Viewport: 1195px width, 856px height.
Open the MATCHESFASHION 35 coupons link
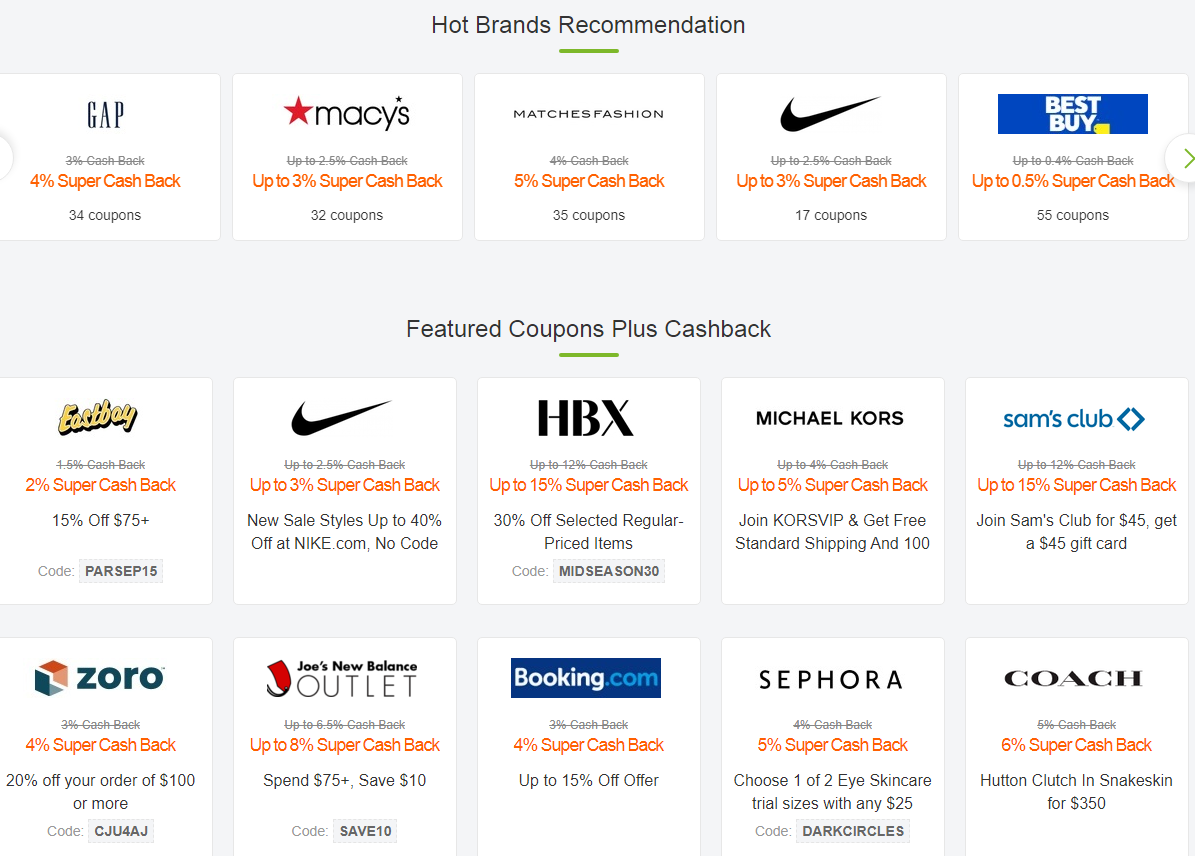[x=588, y=215]
